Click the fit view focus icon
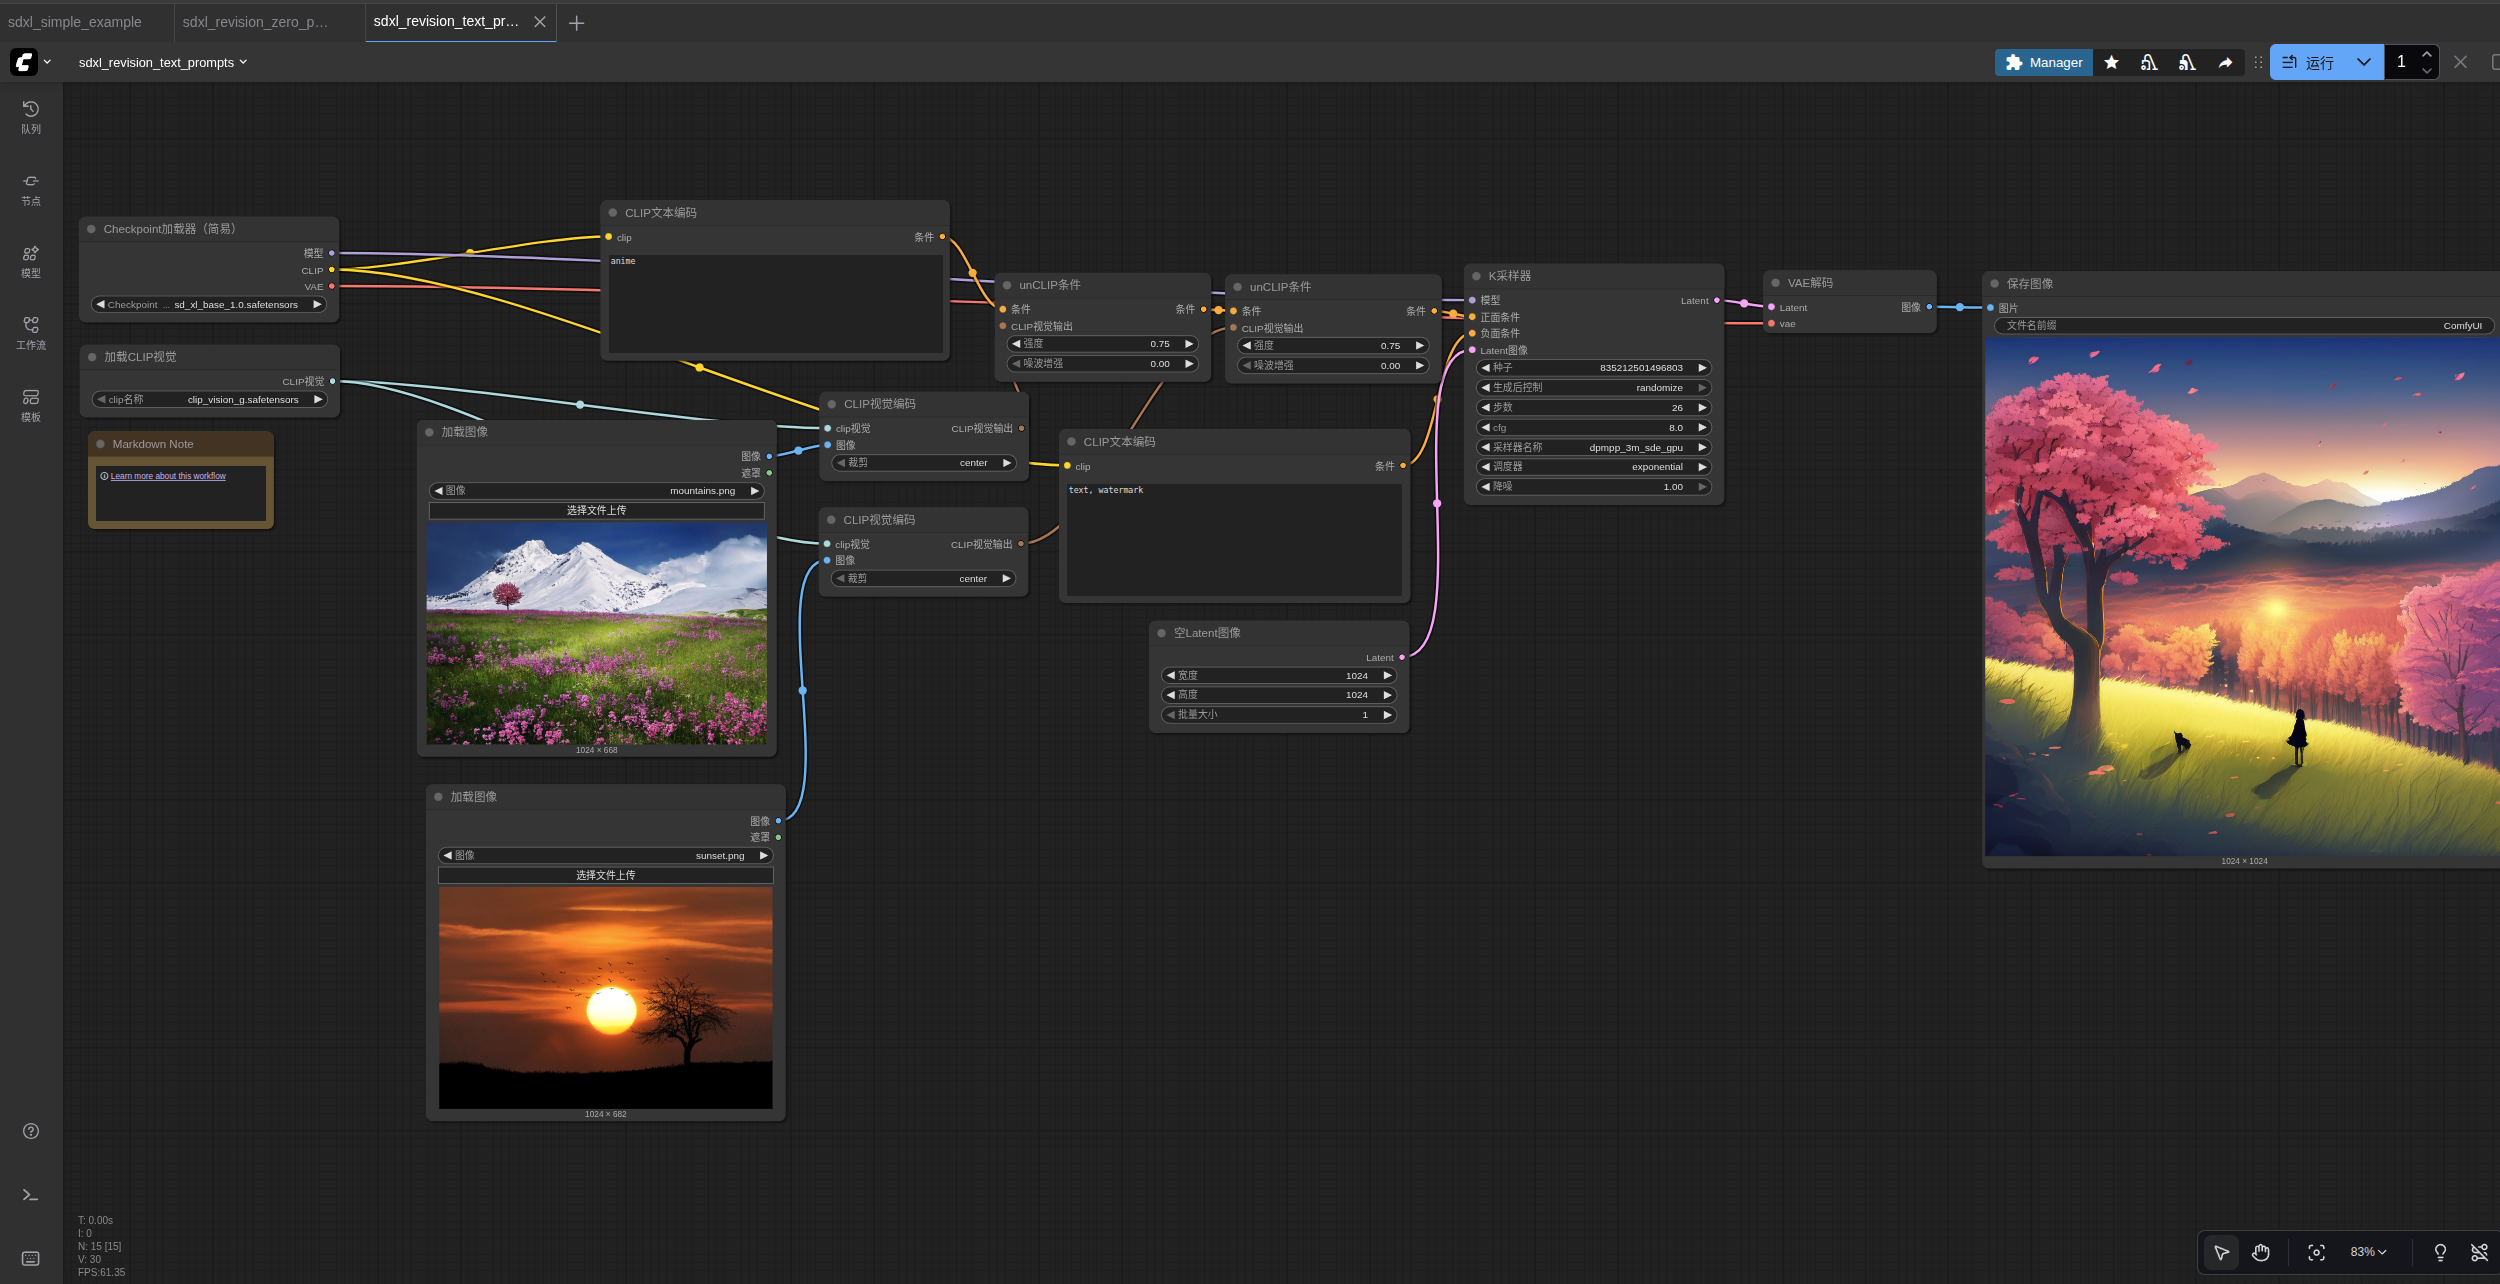This screenshot has width=2500, height=1284. coord(2316,1252)
